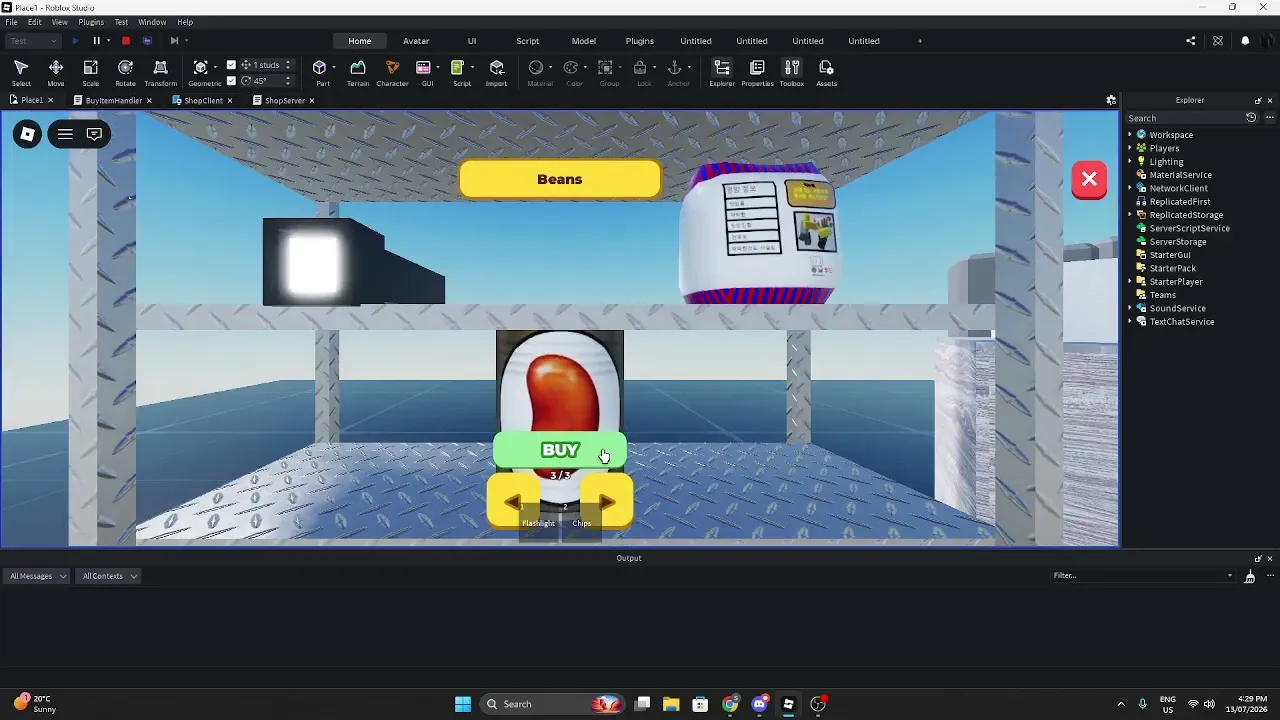Click the left arrow shop button
This screenshot has height=720, width=1280.
[x=513, y=502]
